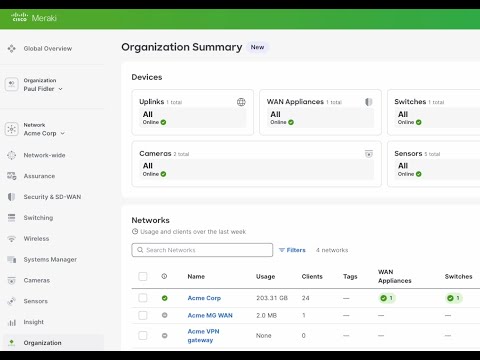Click the Organization sidebar icon at bottom
This screenshot has width=480, height=360.
coord(12,343)
